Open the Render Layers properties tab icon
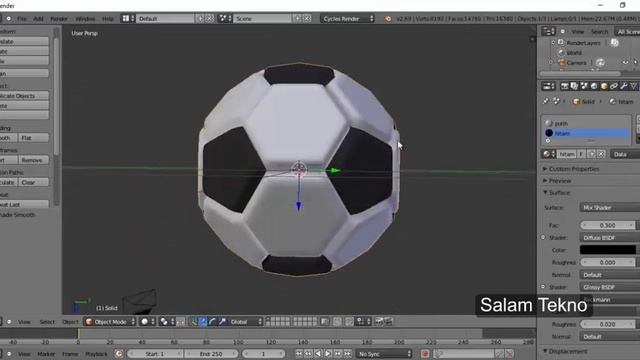 (x=574, y=86)
